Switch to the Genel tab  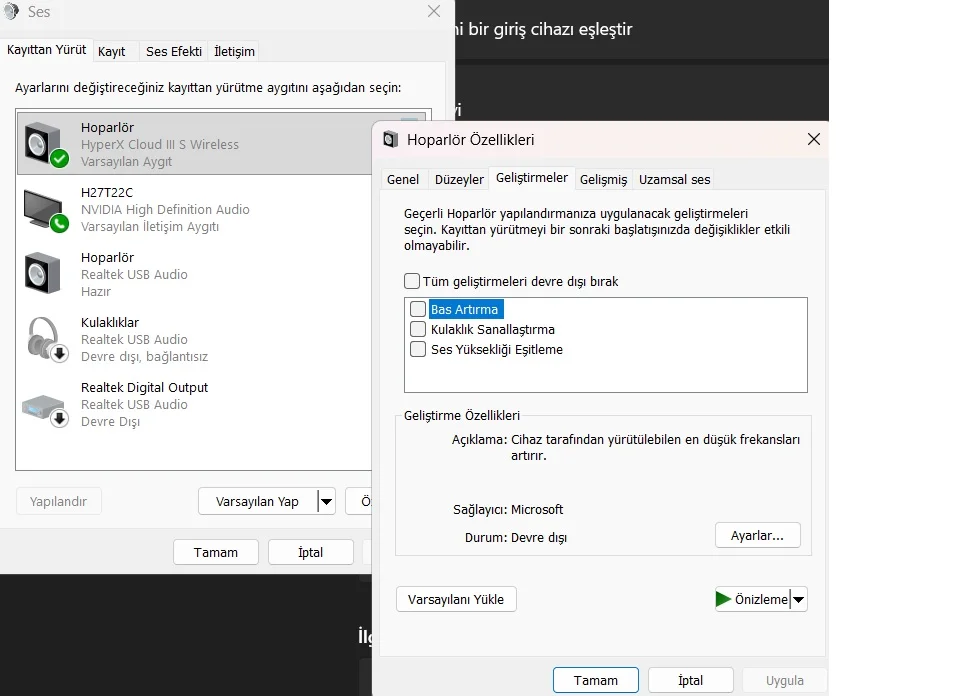[x=403, y=179]
